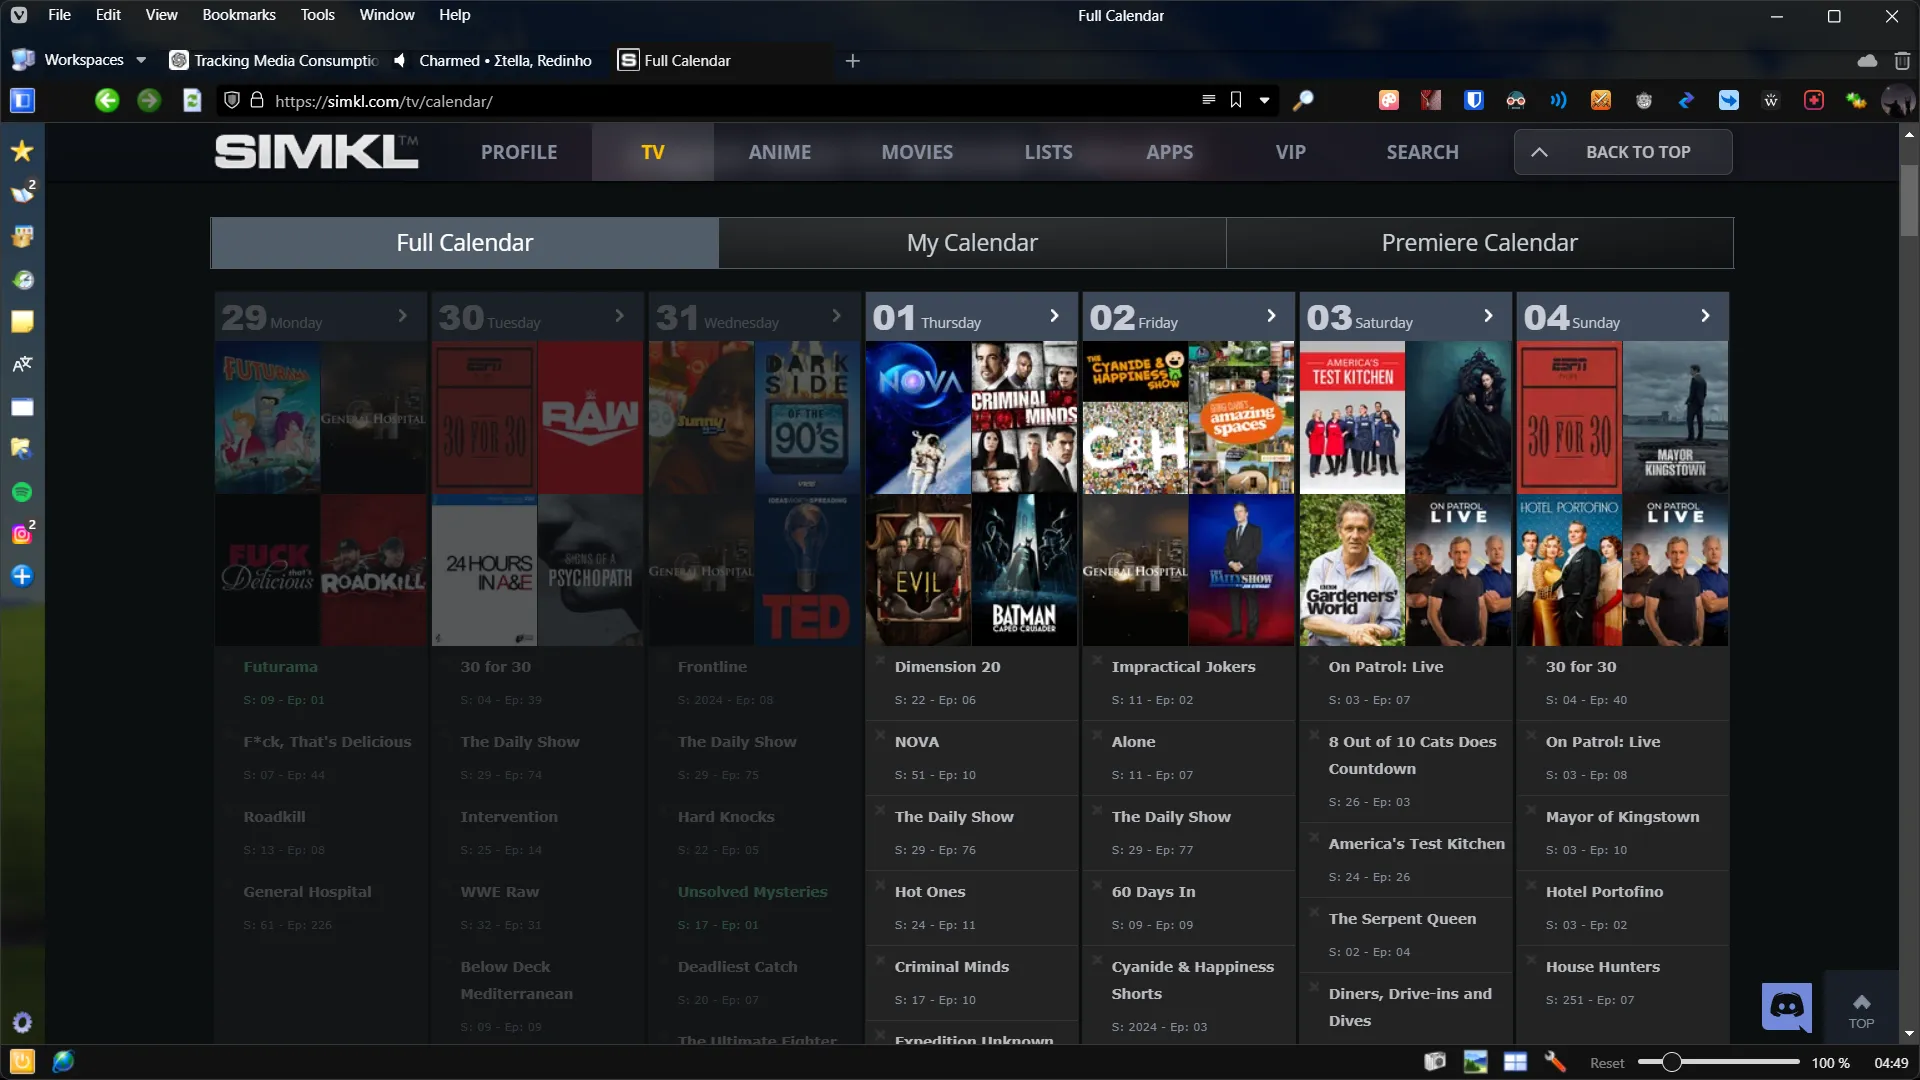The height and width of the screenshot is (1080, 1920).
Task: Open the ANIME navigation menu item
Action: pyautogui.click(x=779, y=152)
